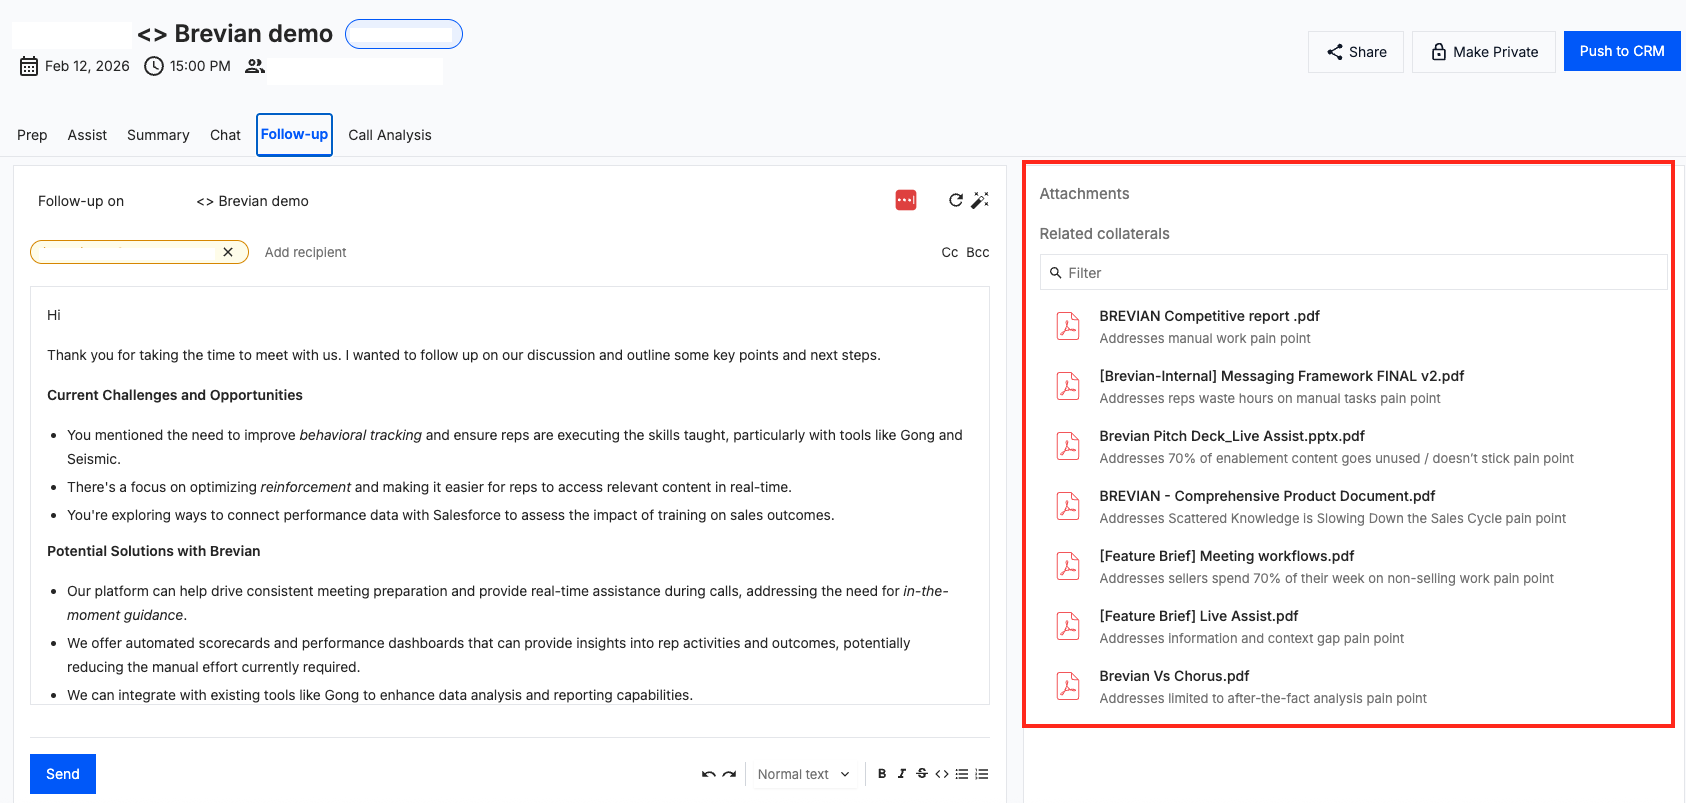Toggle bold formatting

pyautogui.click(x=882, y=774)
